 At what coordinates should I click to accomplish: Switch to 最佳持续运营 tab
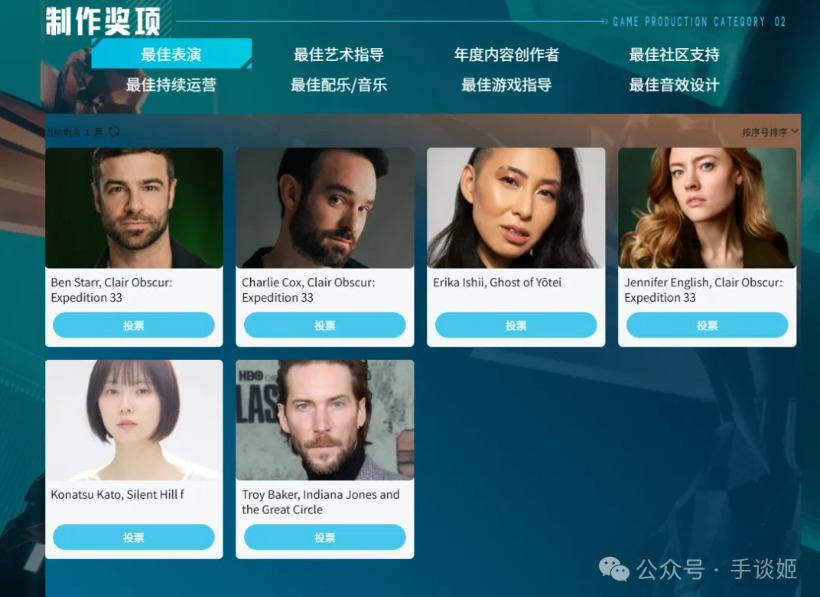tap(171, 85)
